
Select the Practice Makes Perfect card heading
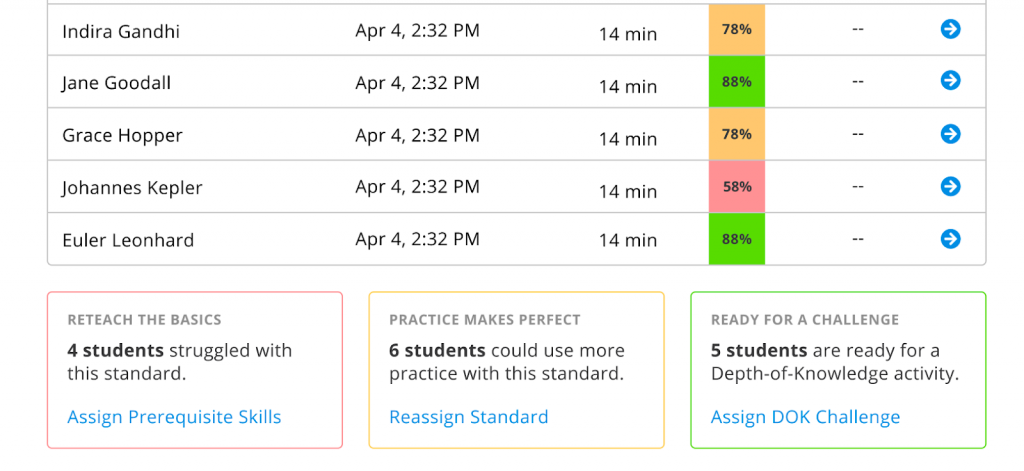point(484,320)
